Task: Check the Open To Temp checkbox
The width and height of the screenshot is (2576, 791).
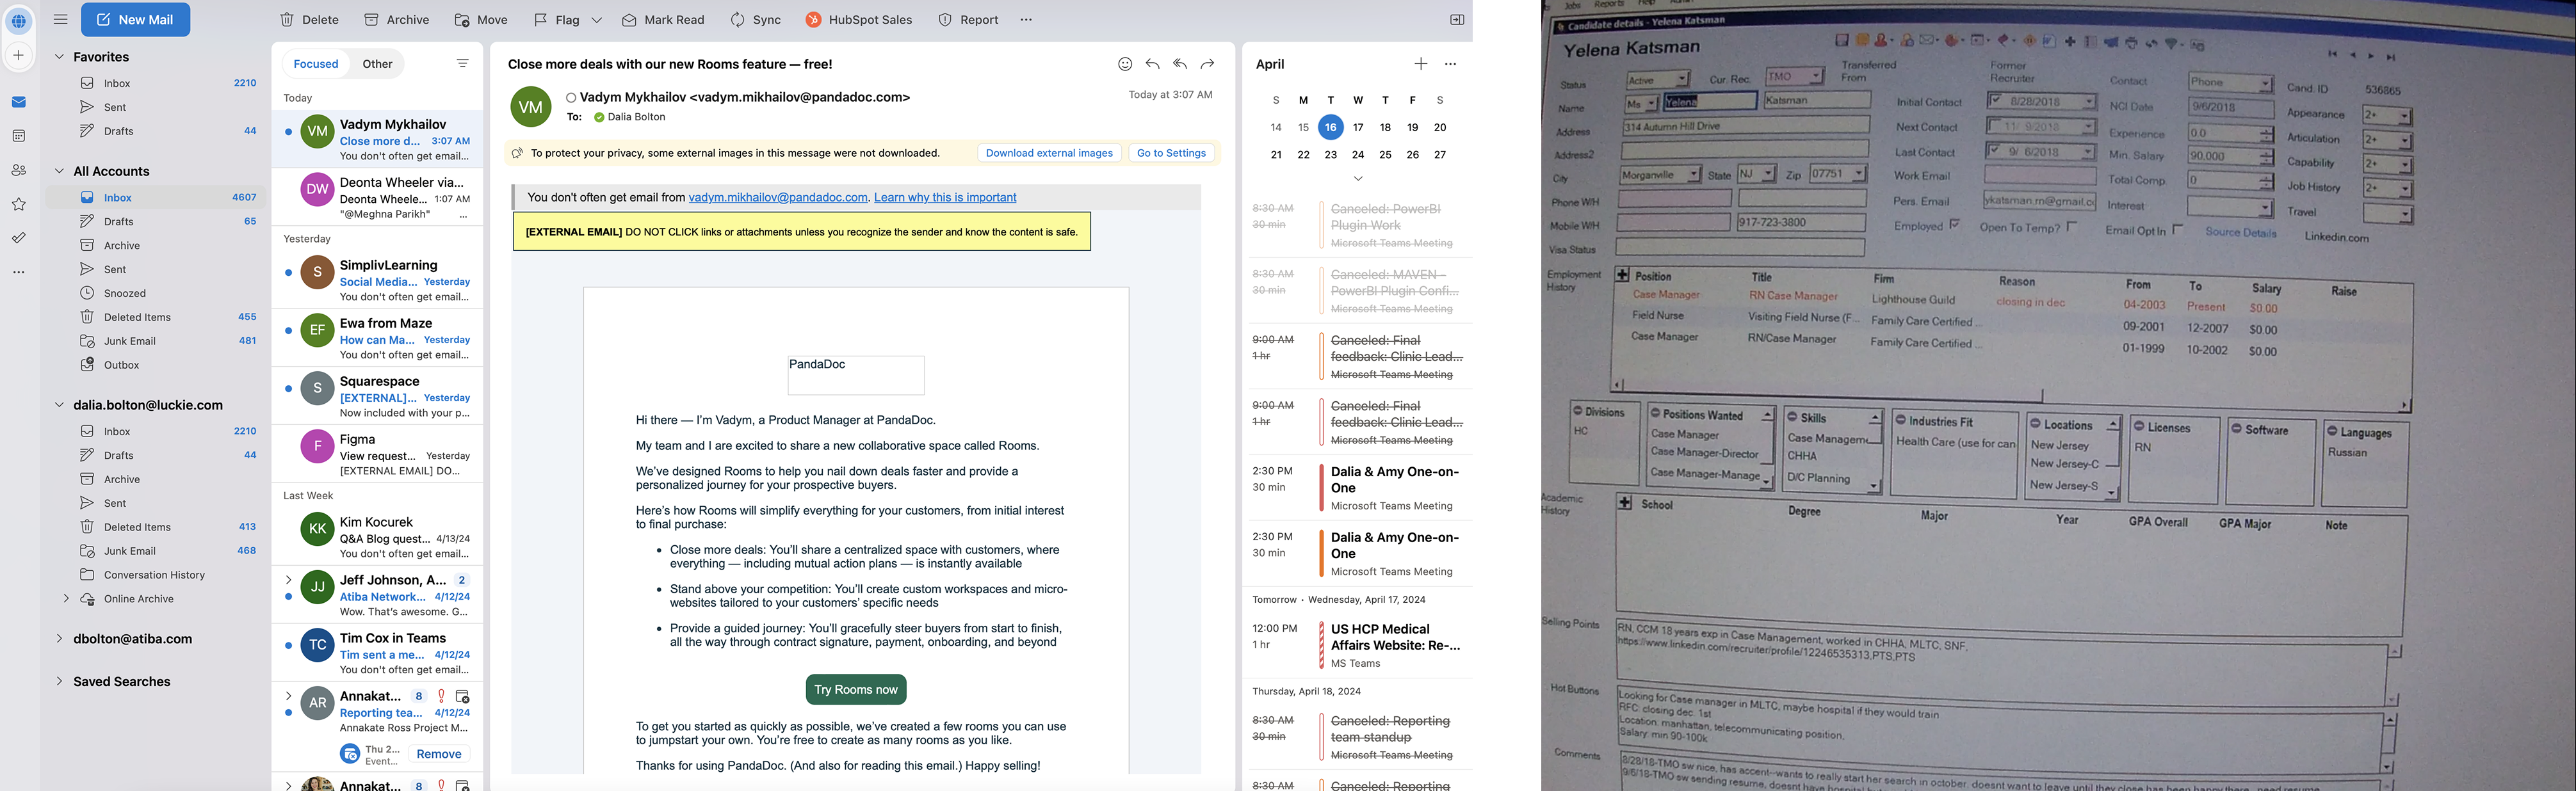Action: click(x=2071, y=227)
